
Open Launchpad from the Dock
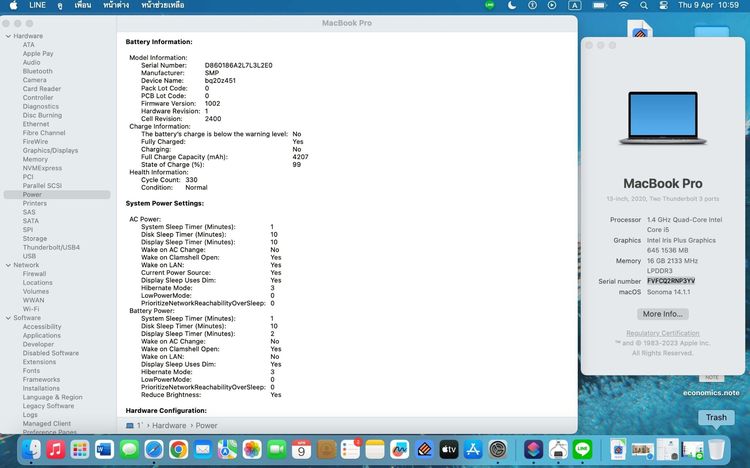pyautogui.click(x=80, y=450)
